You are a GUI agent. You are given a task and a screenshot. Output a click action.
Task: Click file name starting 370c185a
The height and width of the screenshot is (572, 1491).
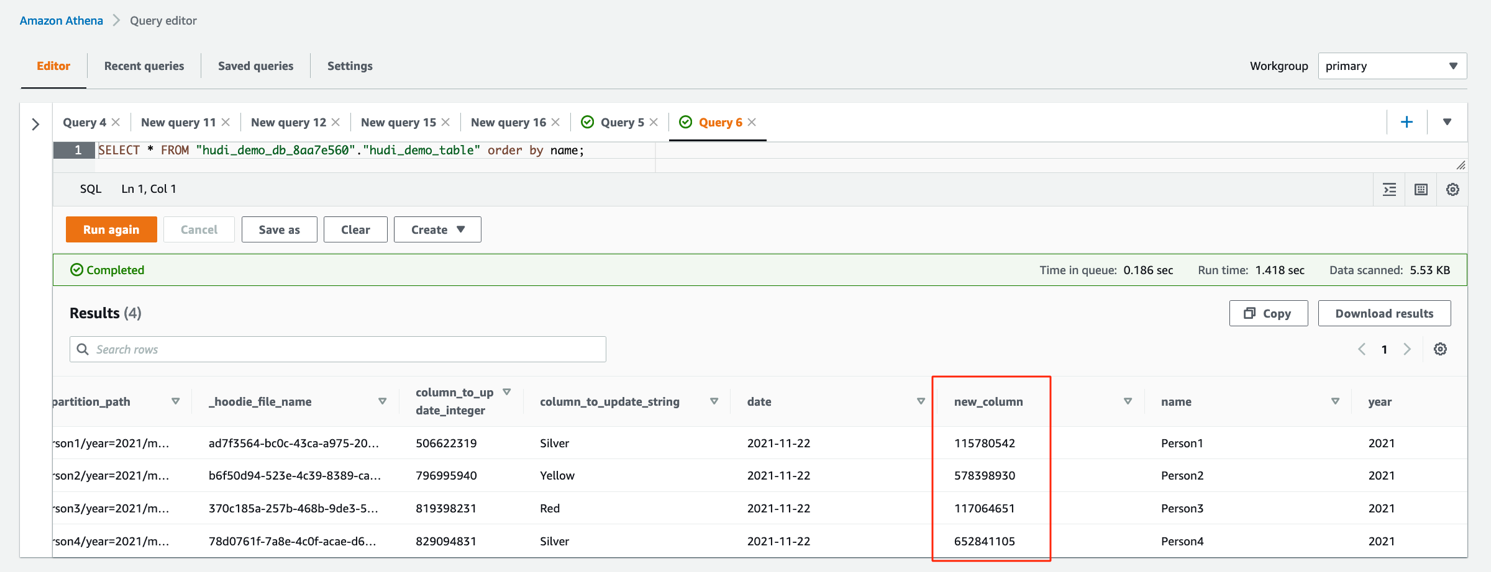(294, 508)
